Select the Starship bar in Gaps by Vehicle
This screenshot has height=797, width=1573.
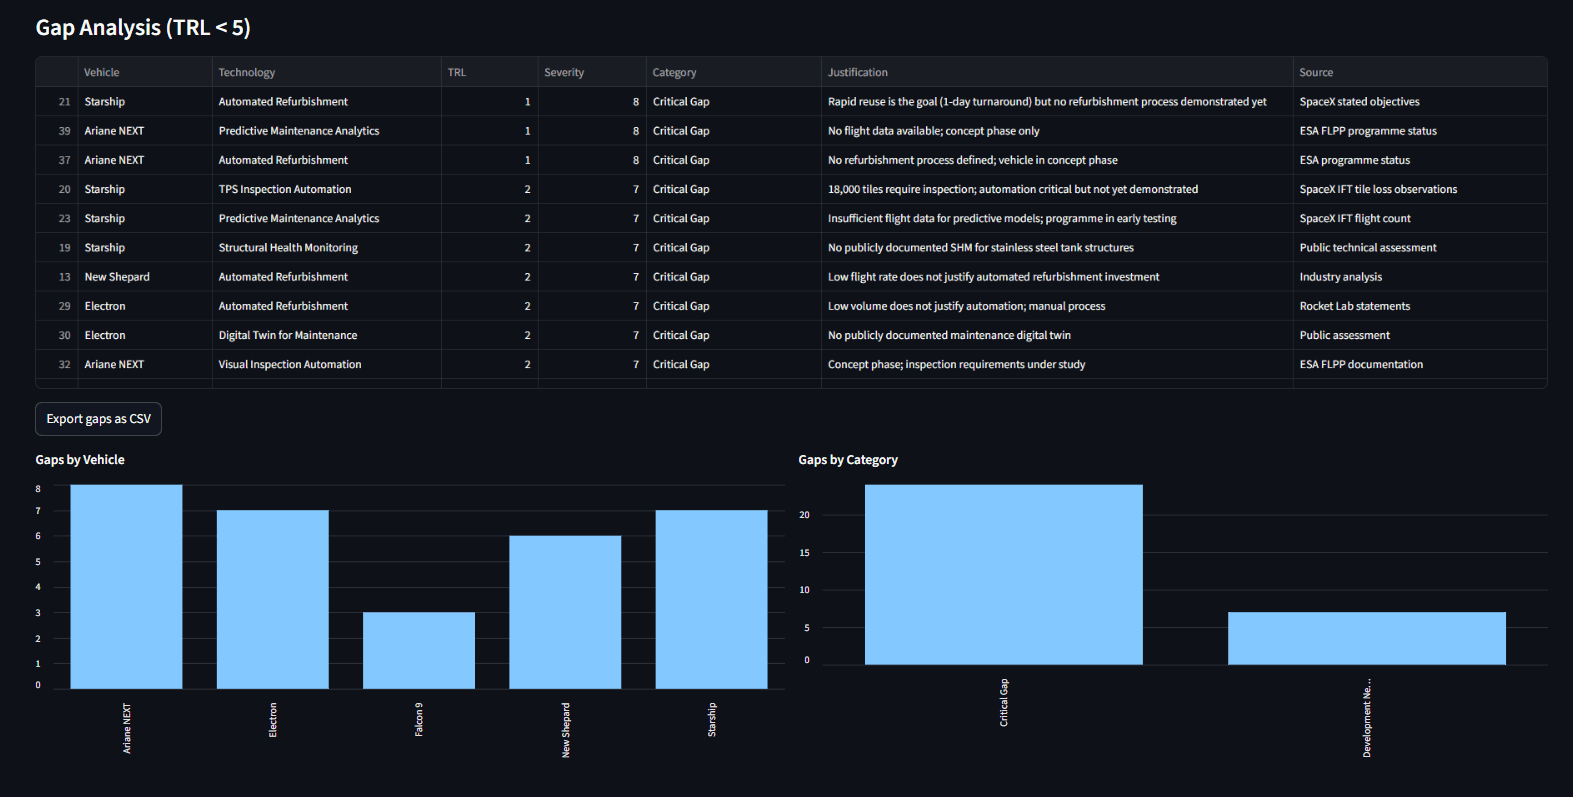pos(711,600)
